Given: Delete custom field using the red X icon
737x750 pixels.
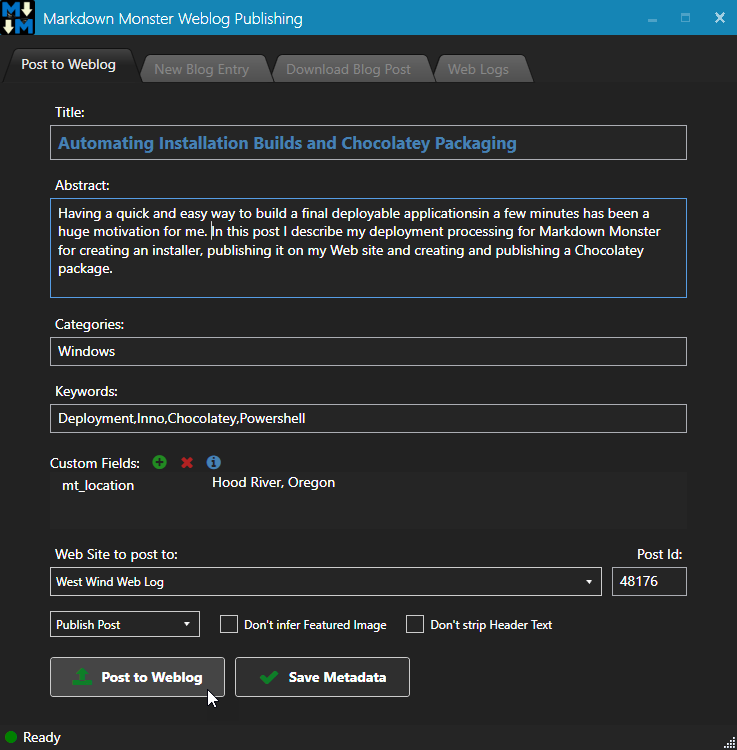Looking at the screenshot, I should tap(187, 463).
